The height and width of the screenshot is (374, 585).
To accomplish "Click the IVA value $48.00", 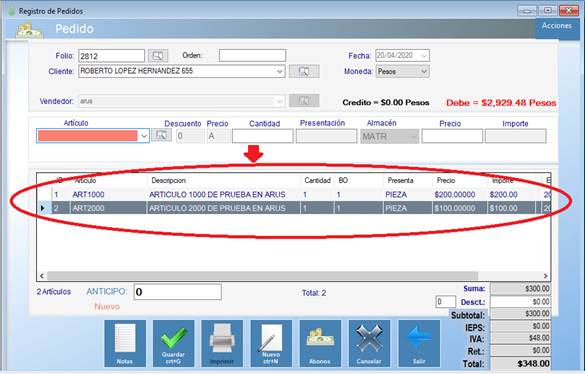I will point(520,338).
